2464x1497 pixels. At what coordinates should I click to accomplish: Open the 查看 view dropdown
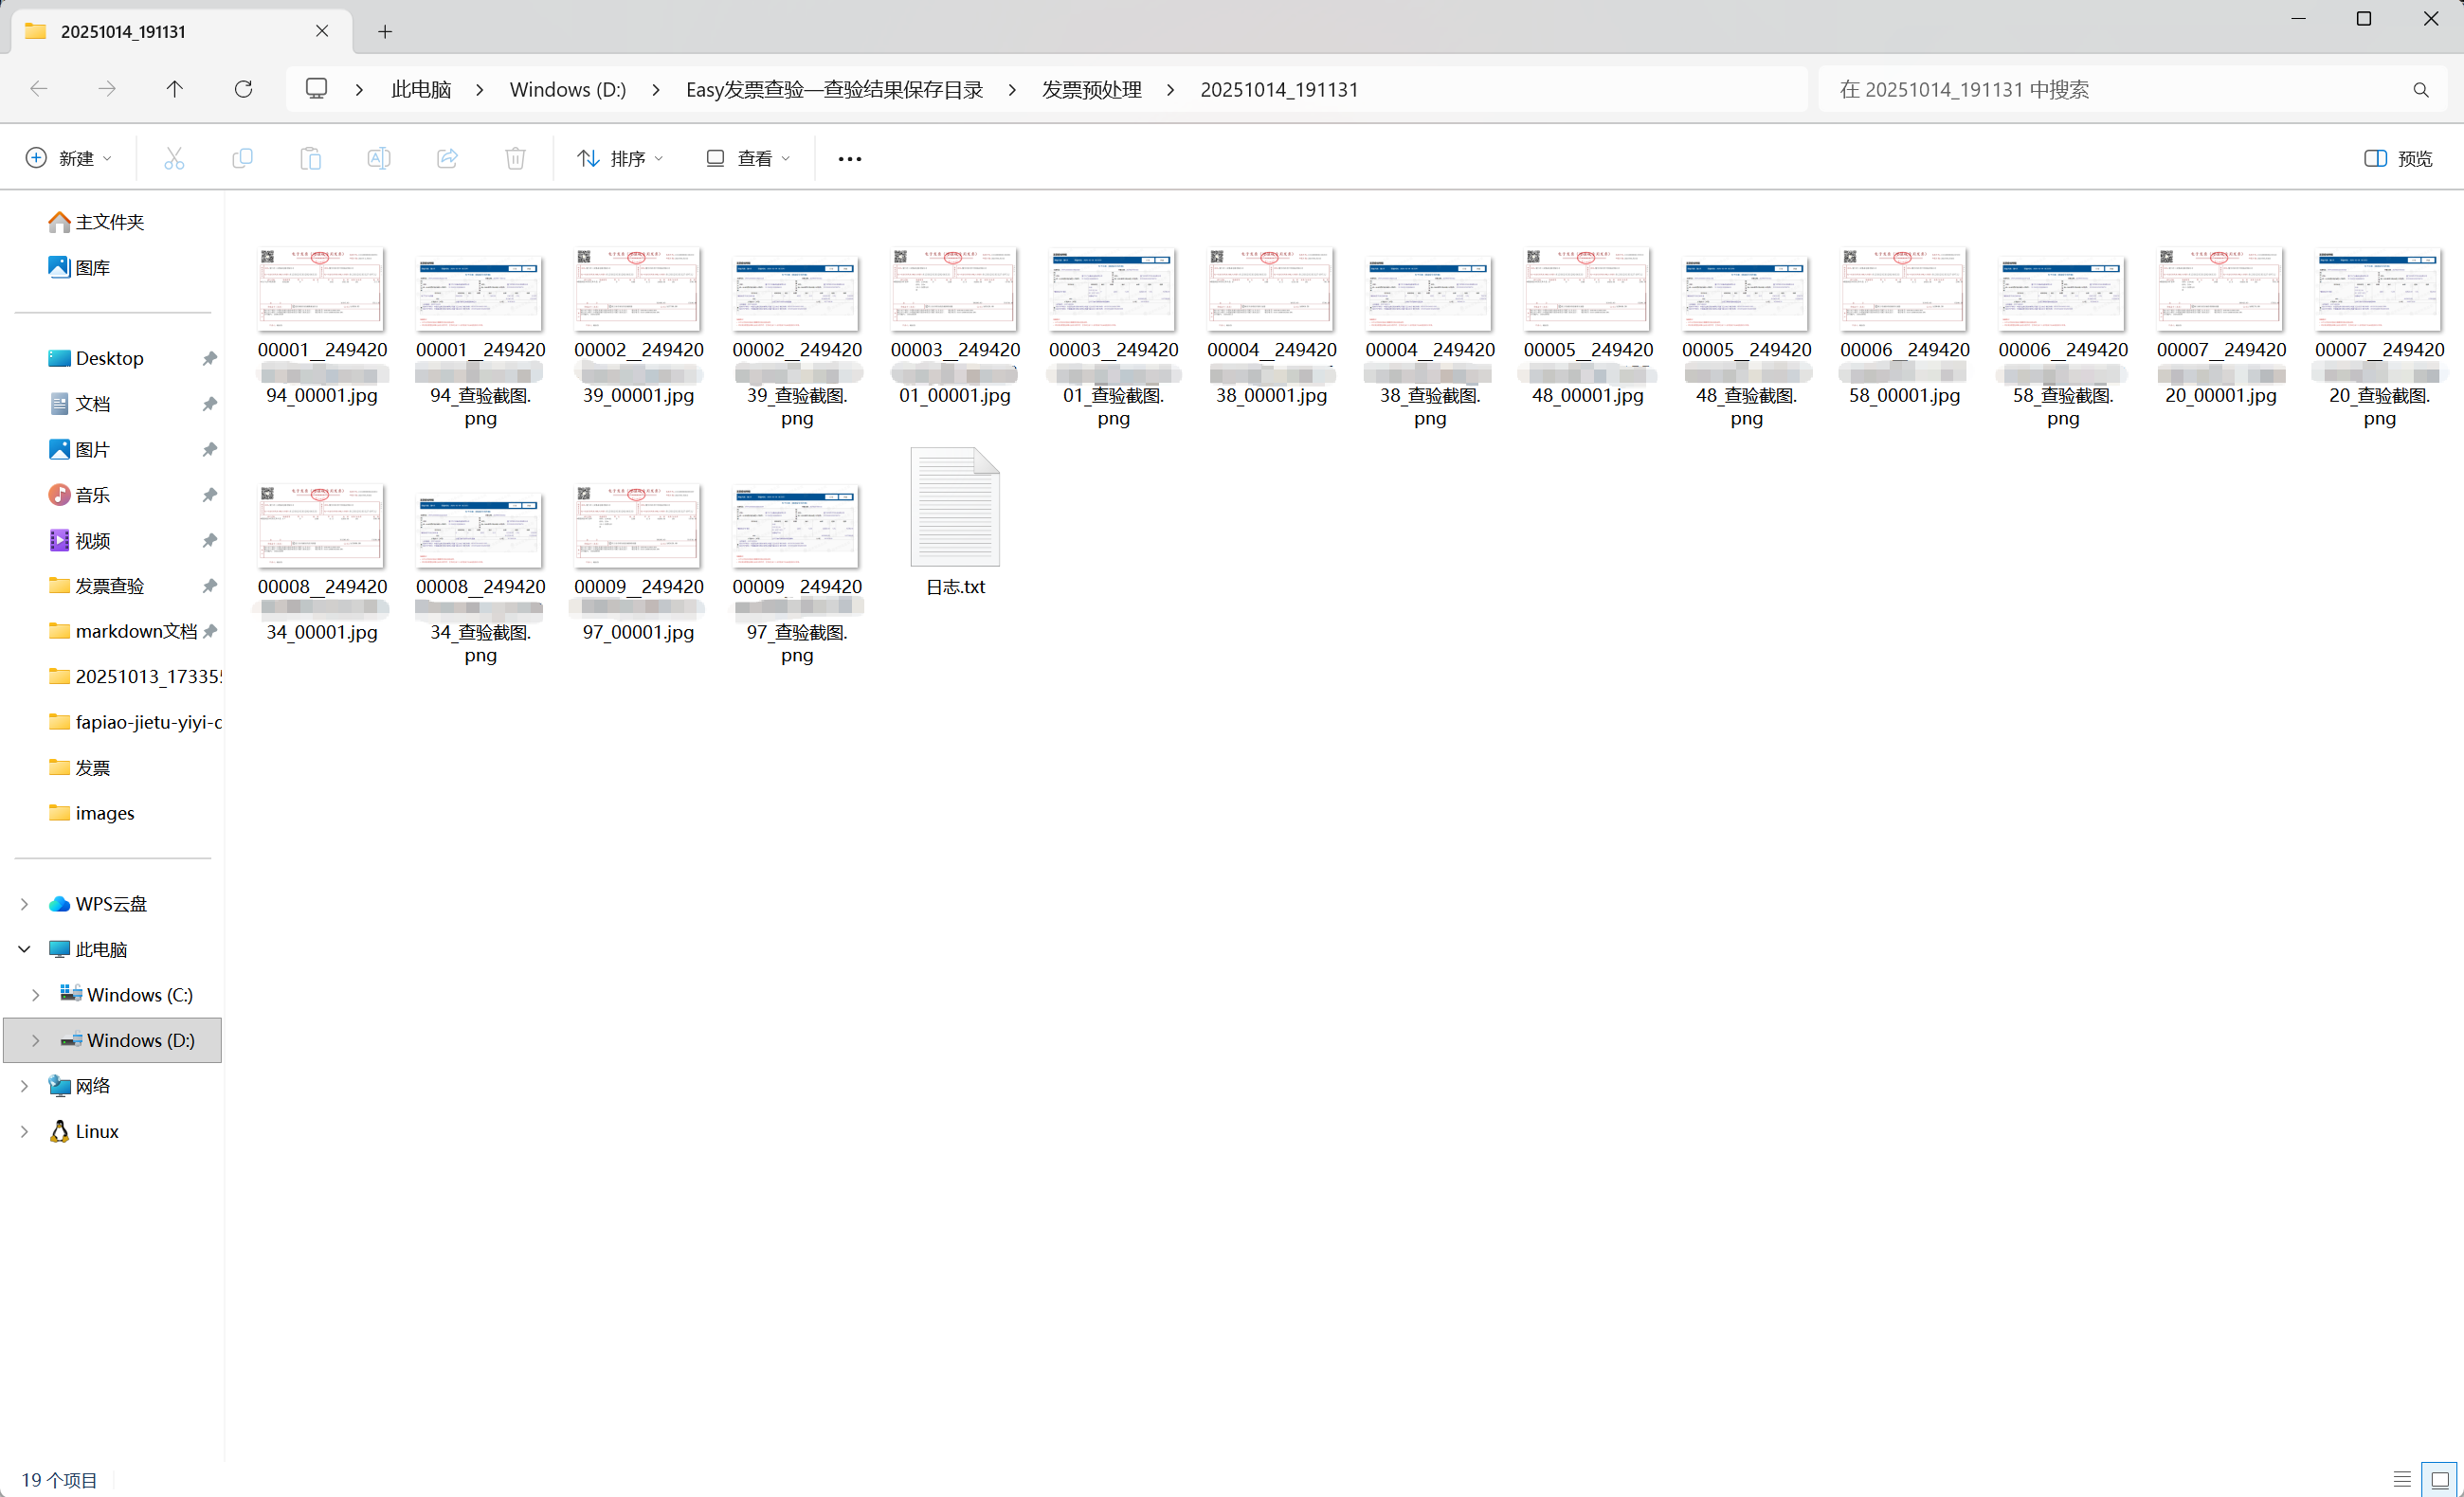coord(748,158)
